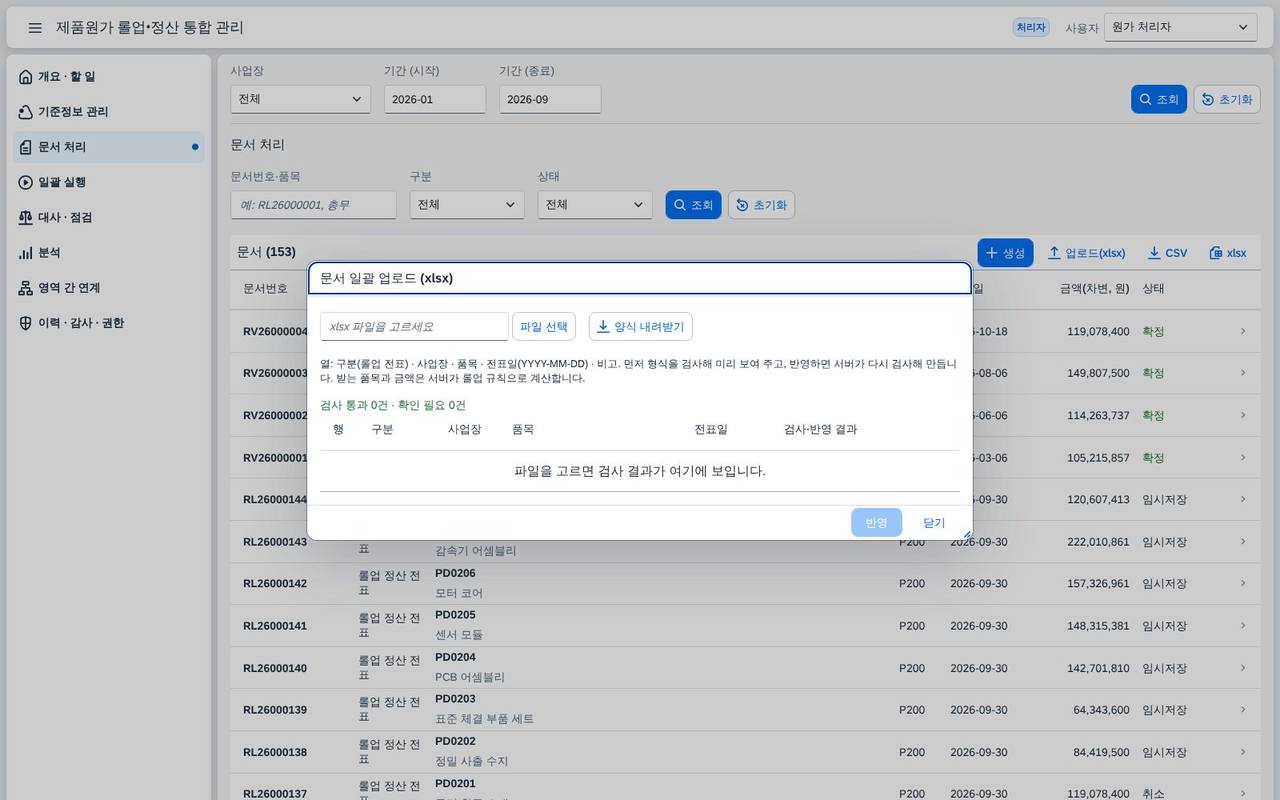The height and width of the screenshot is (800, 1280).
Task: Select 문서 처리 sidebar item
Action: point(110,147)
